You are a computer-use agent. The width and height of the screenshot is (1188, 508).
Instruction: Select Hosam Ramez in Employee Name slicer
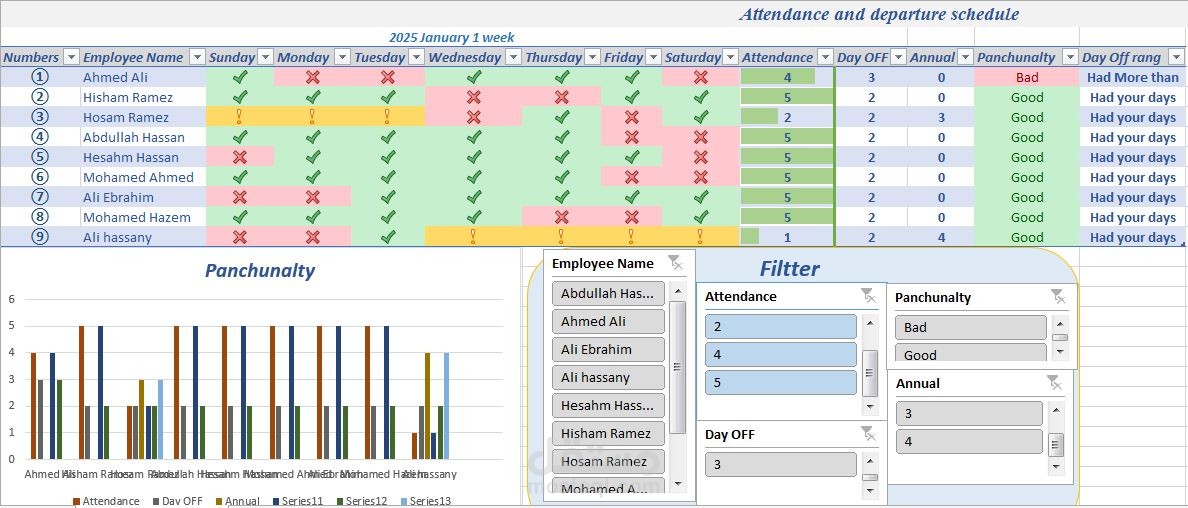(x=608, y=461)
